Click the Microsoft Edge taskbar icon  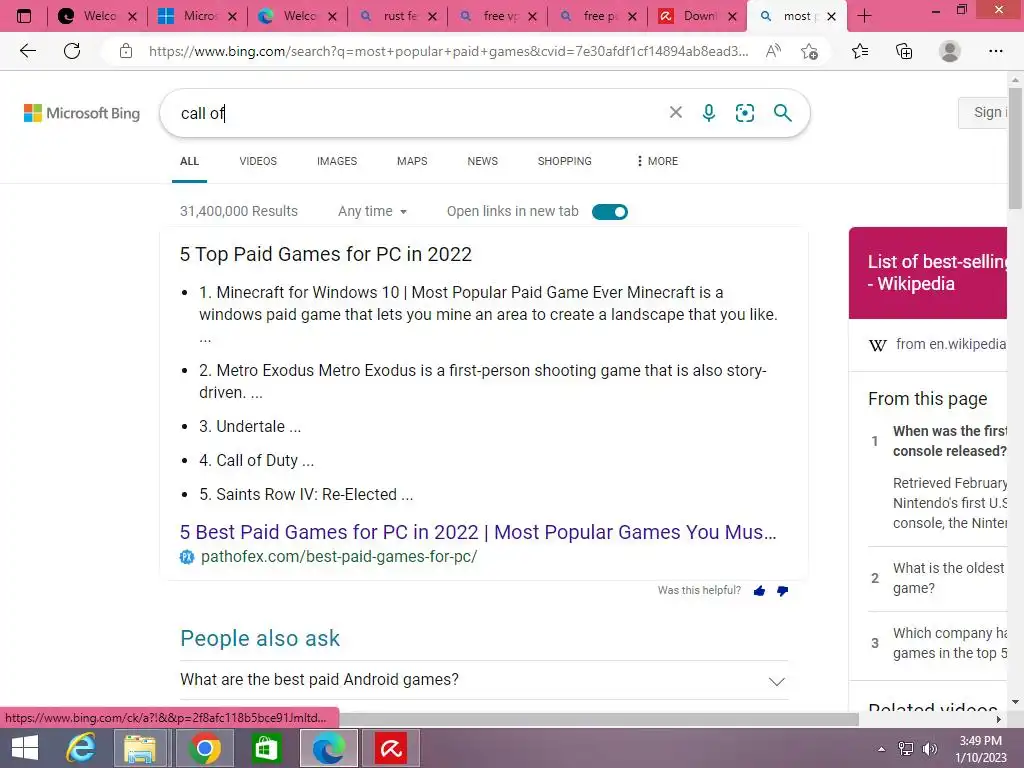[328, 748]
